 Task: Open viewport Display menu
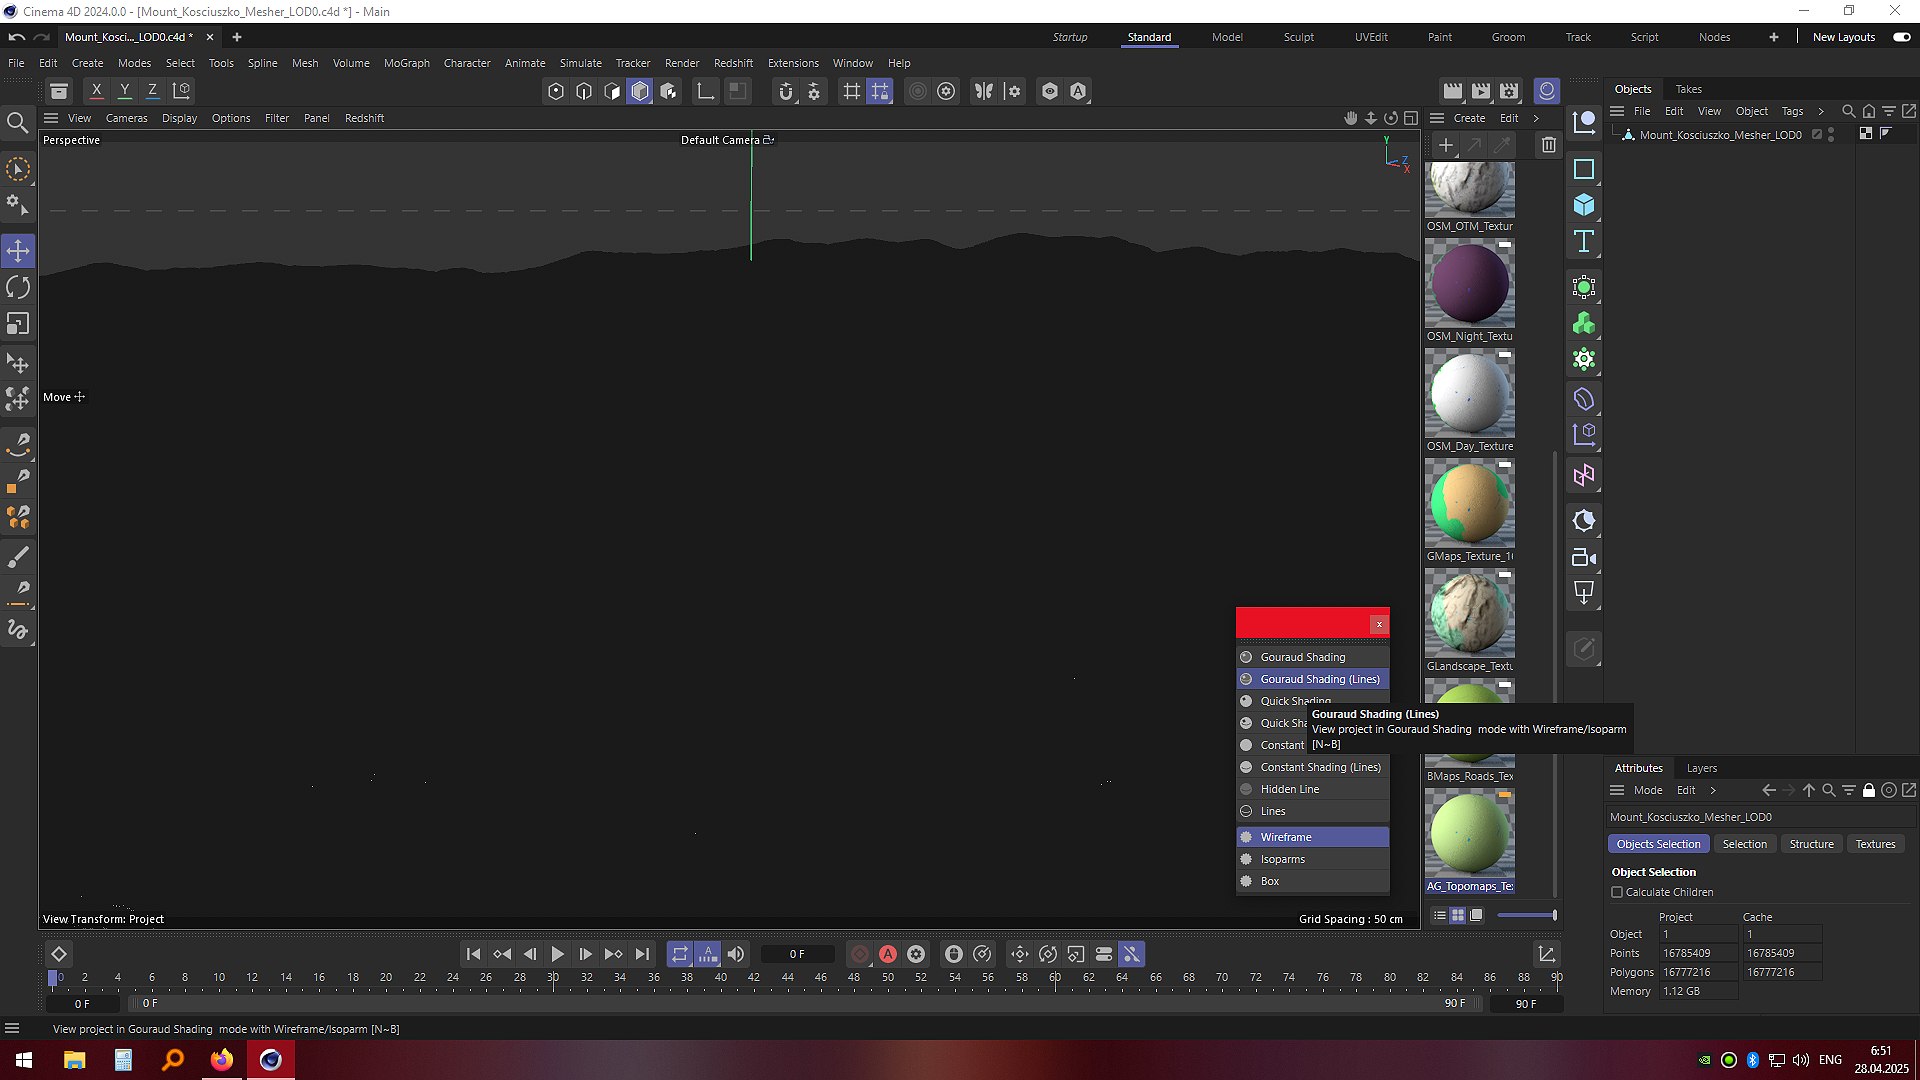179,118
